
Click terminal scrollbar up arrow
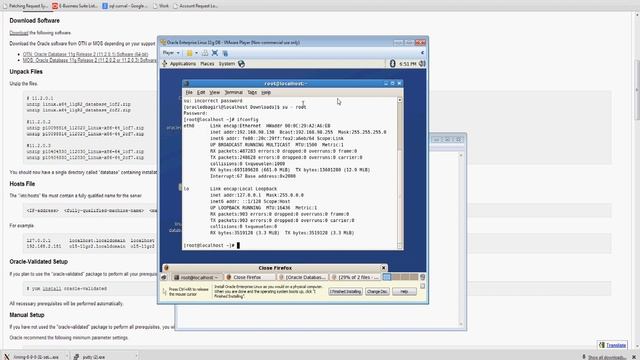tap(400, 100)
